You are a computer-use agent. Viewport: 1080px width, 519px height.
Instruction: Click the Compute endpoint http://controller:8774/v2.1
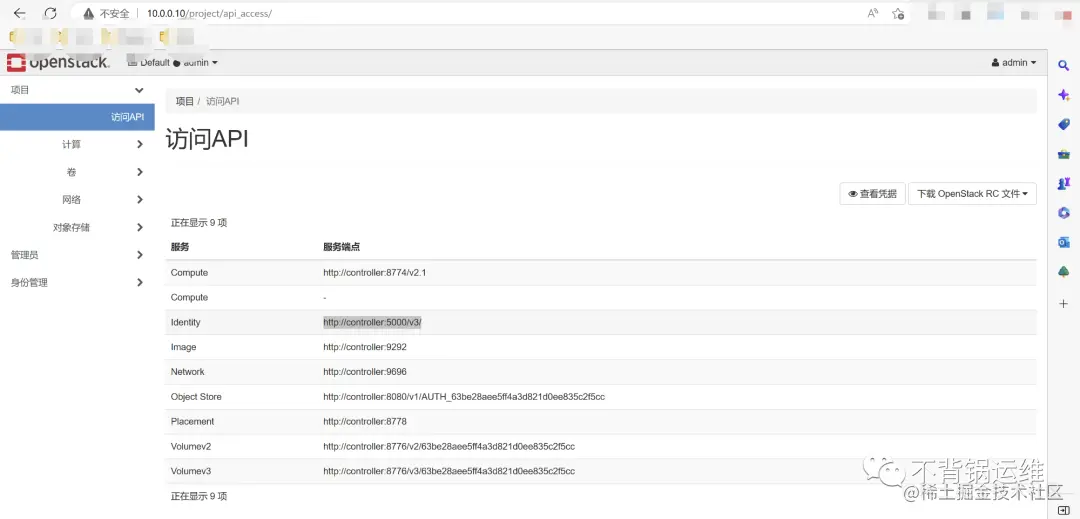(x=375, y=273)
